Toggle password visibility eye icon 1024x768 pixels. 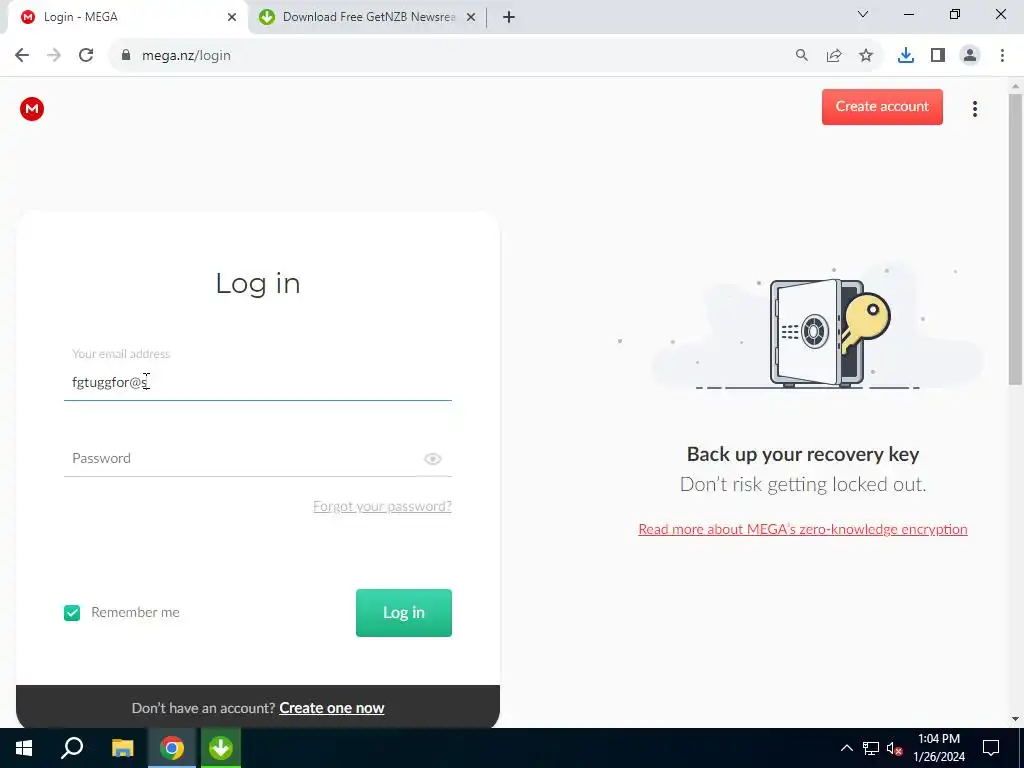point(432,458)
